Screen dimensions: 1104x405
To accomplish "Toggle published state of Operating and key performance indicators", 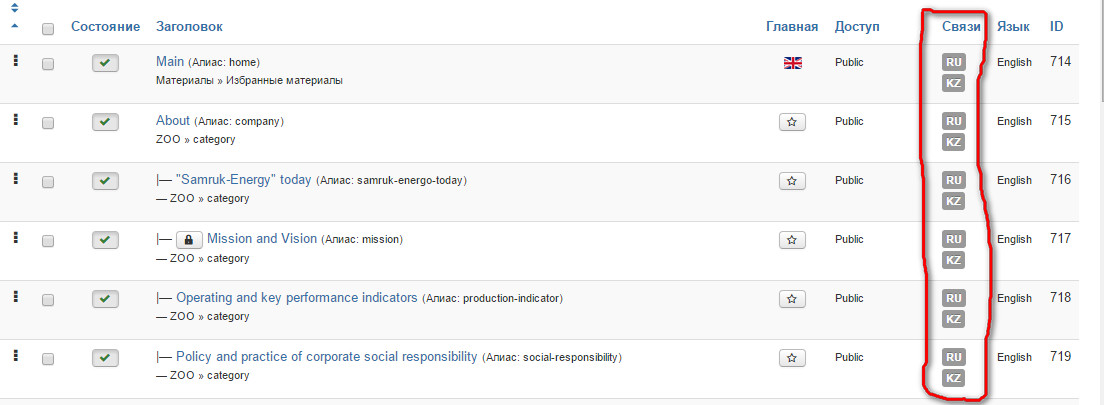I will [x=105, y=299].
